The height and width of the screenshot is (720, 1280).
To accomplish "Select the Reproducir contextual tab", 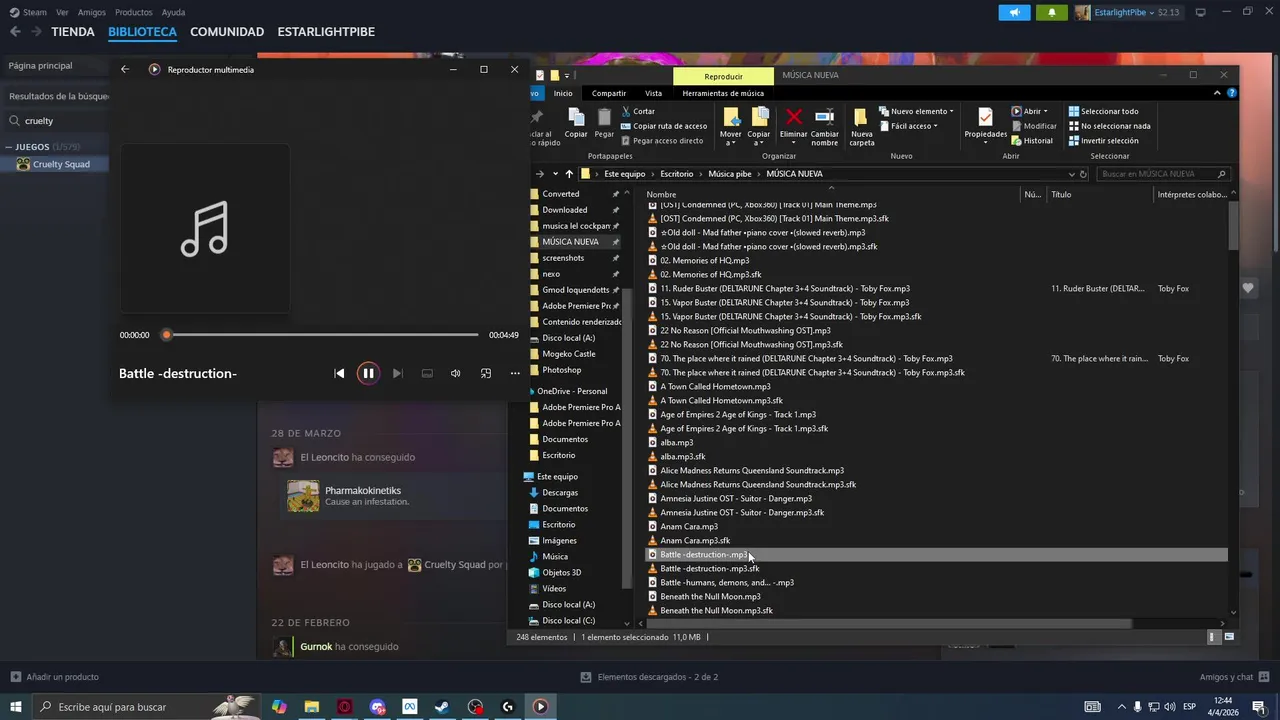I will 724,76.
